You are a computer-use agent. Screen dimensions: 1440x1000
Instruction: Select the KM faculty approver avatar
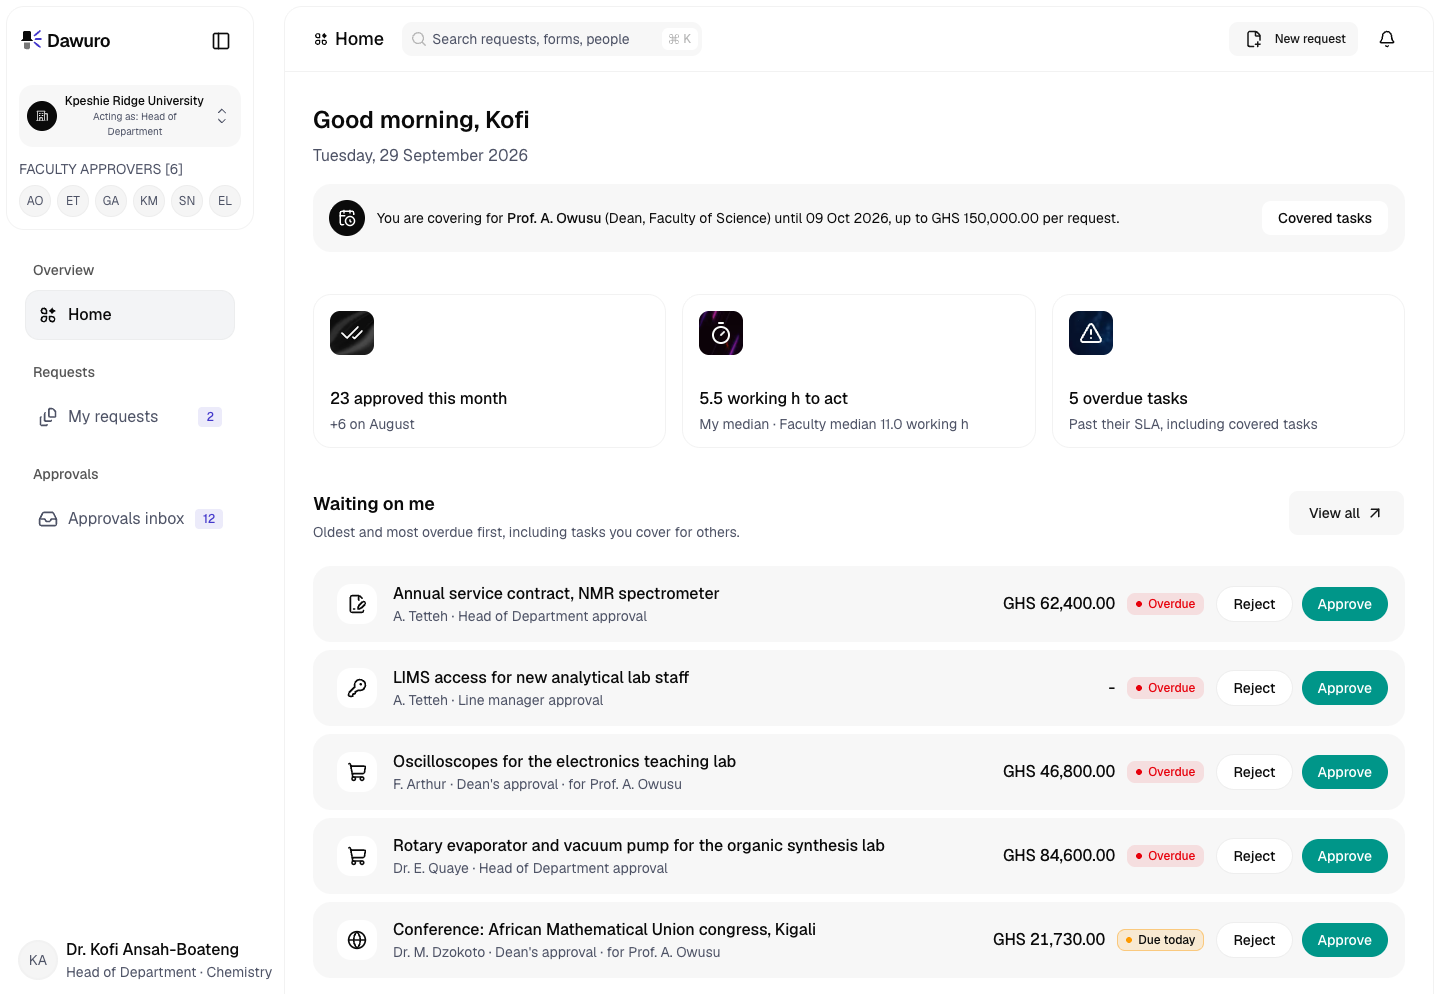coord(149,201)
